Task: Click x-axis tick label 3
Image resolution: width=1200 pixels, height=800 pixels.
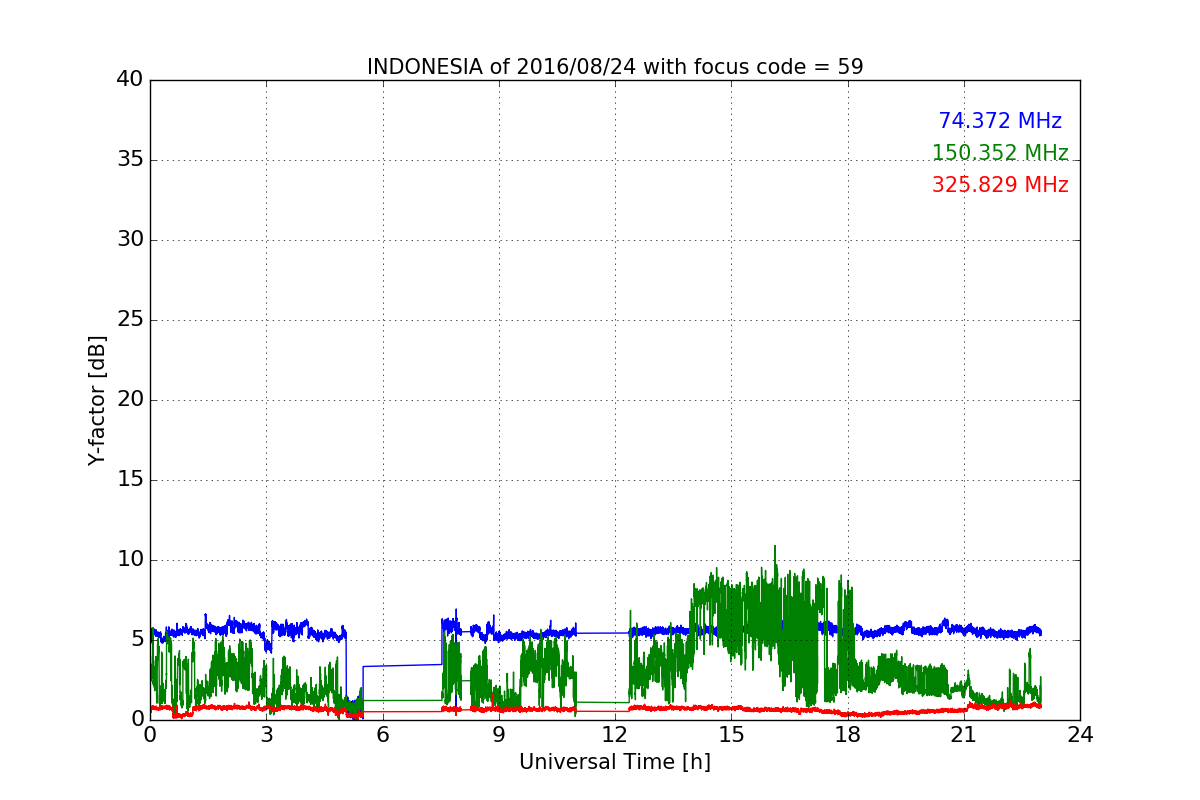Action: tap(266, 735)
